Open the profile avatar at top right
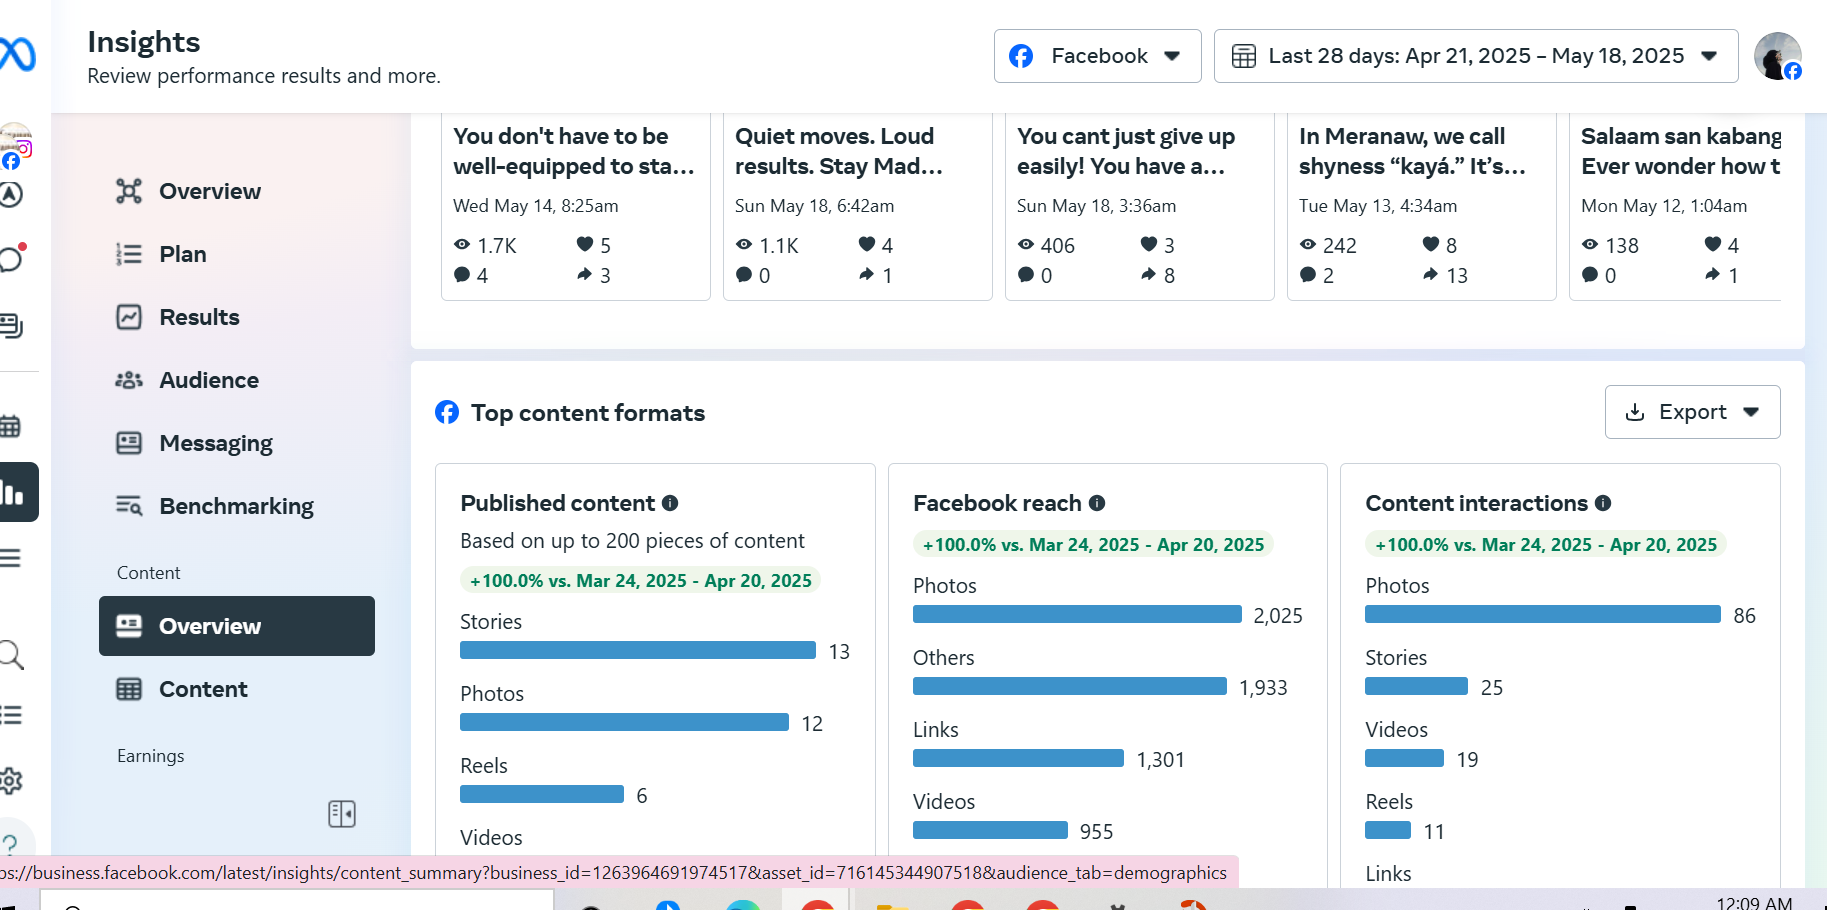Image resolution: width=1827 pixels, height=910 pixels. pyautogui.click(x=1777, y=56)
